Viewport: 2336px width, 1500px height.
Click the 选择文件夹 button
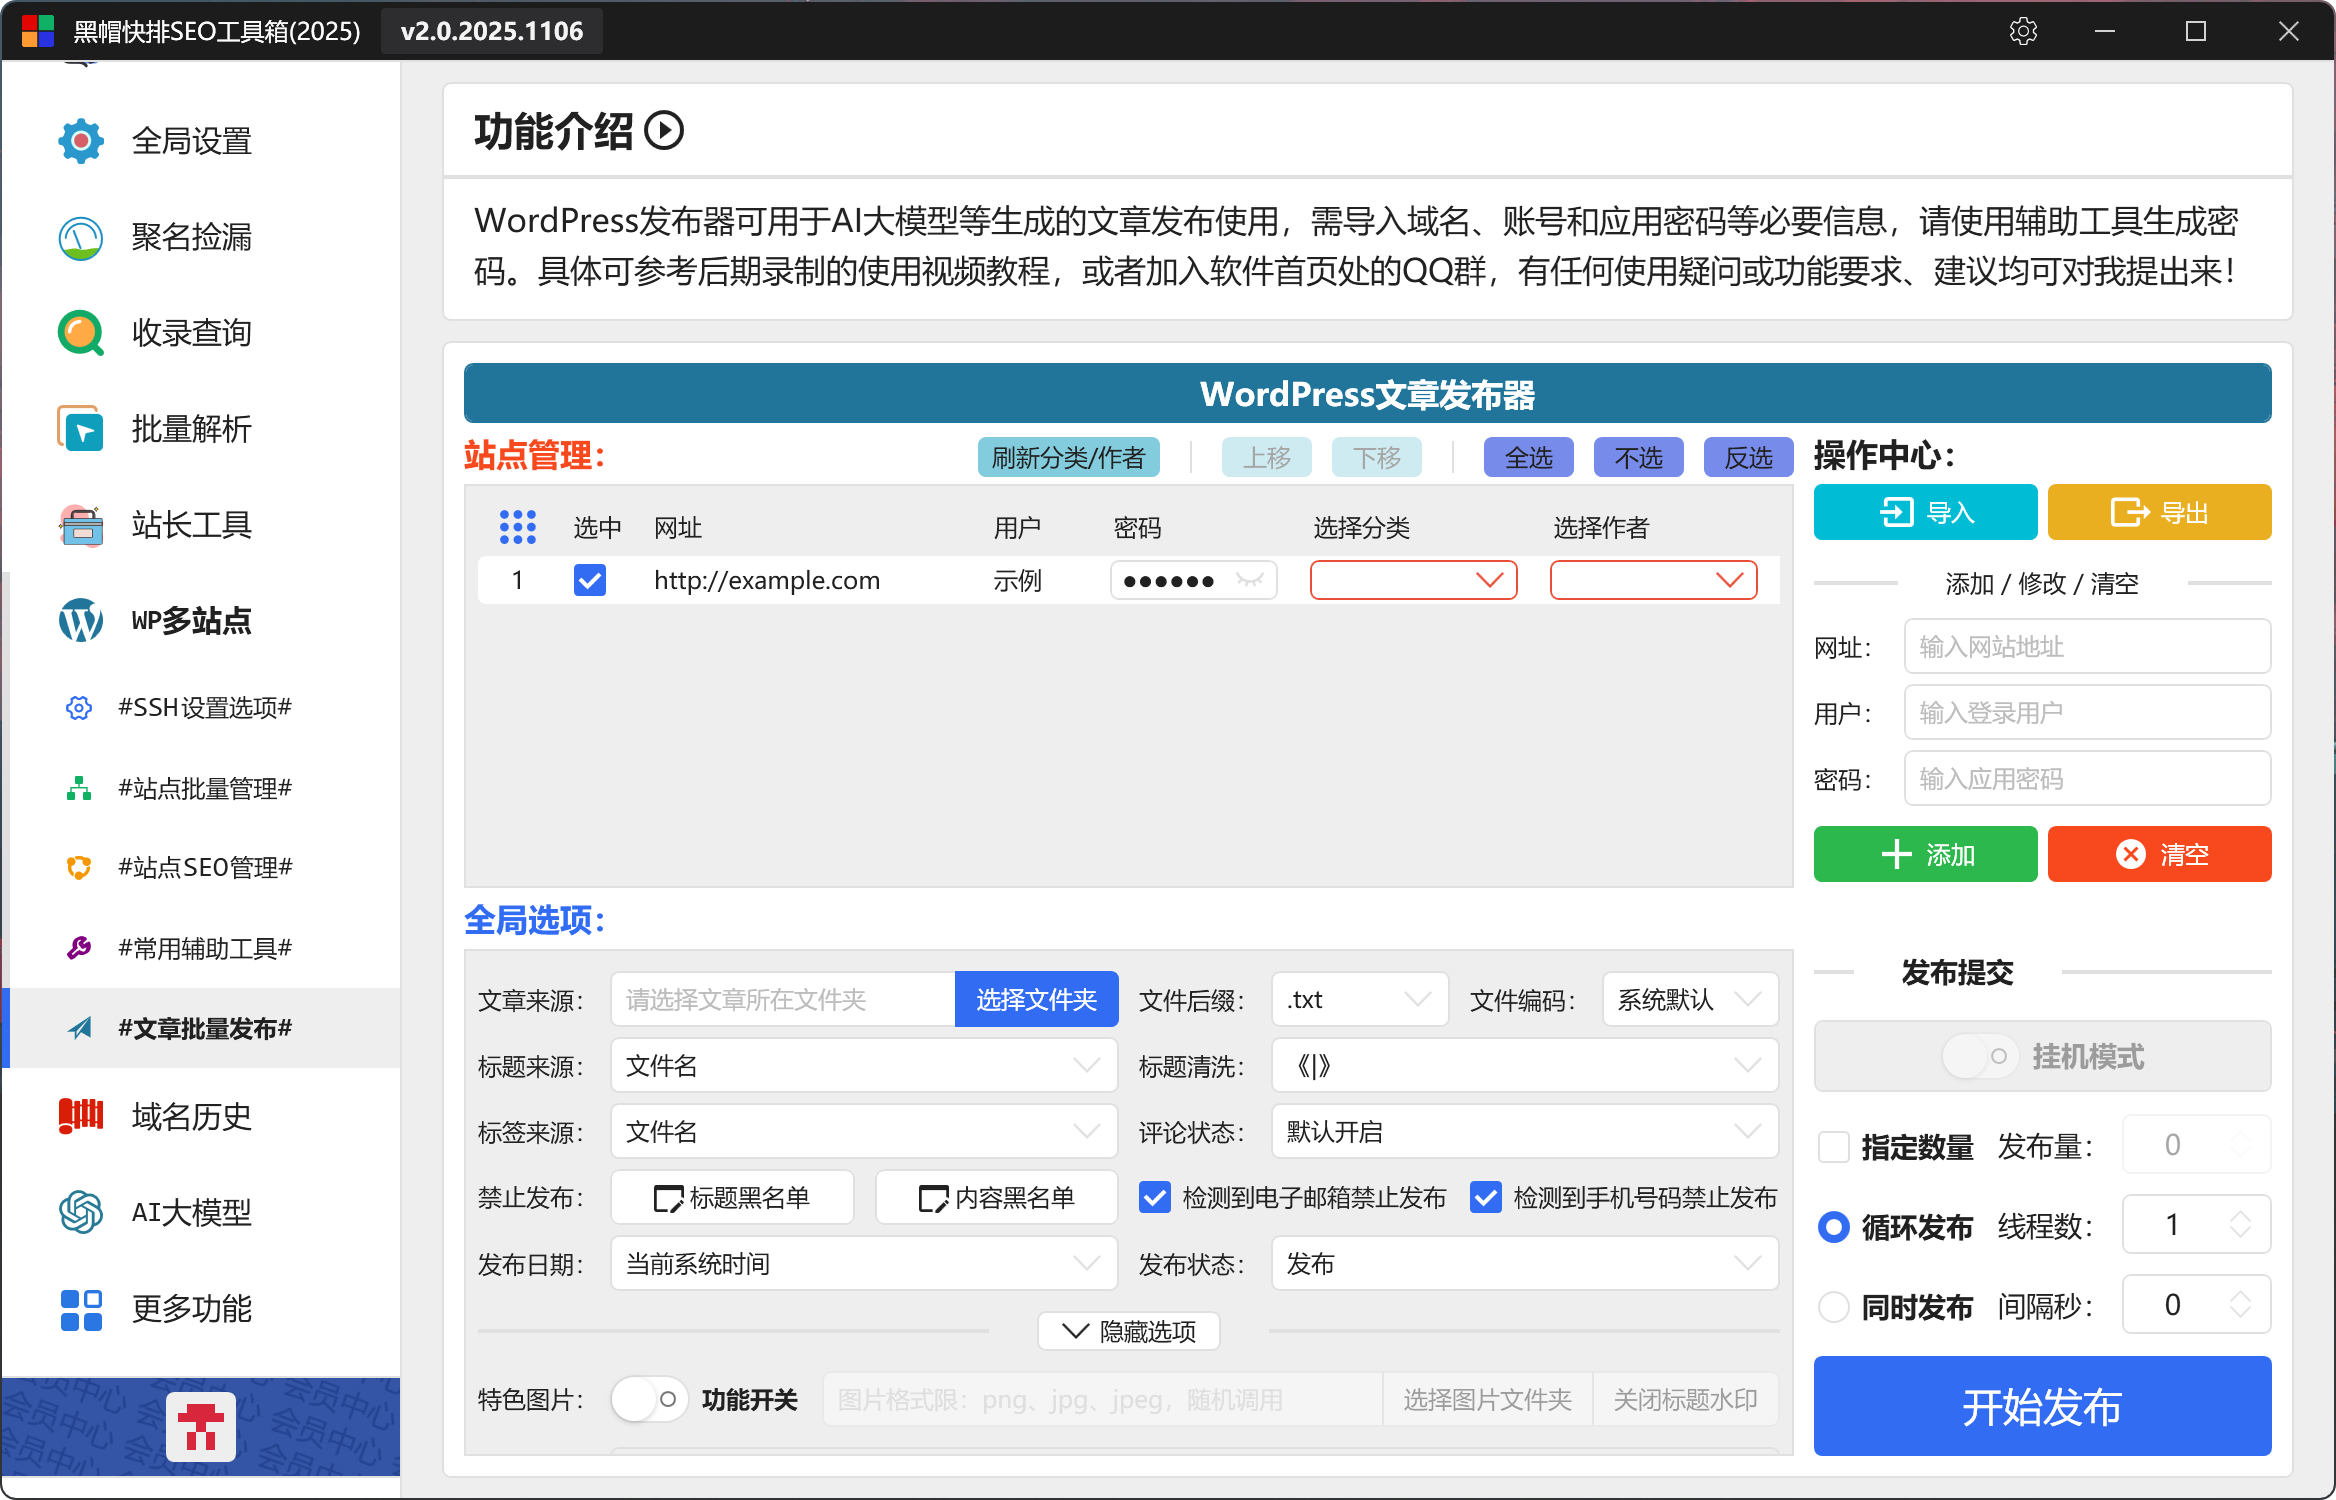point(1036,999)
